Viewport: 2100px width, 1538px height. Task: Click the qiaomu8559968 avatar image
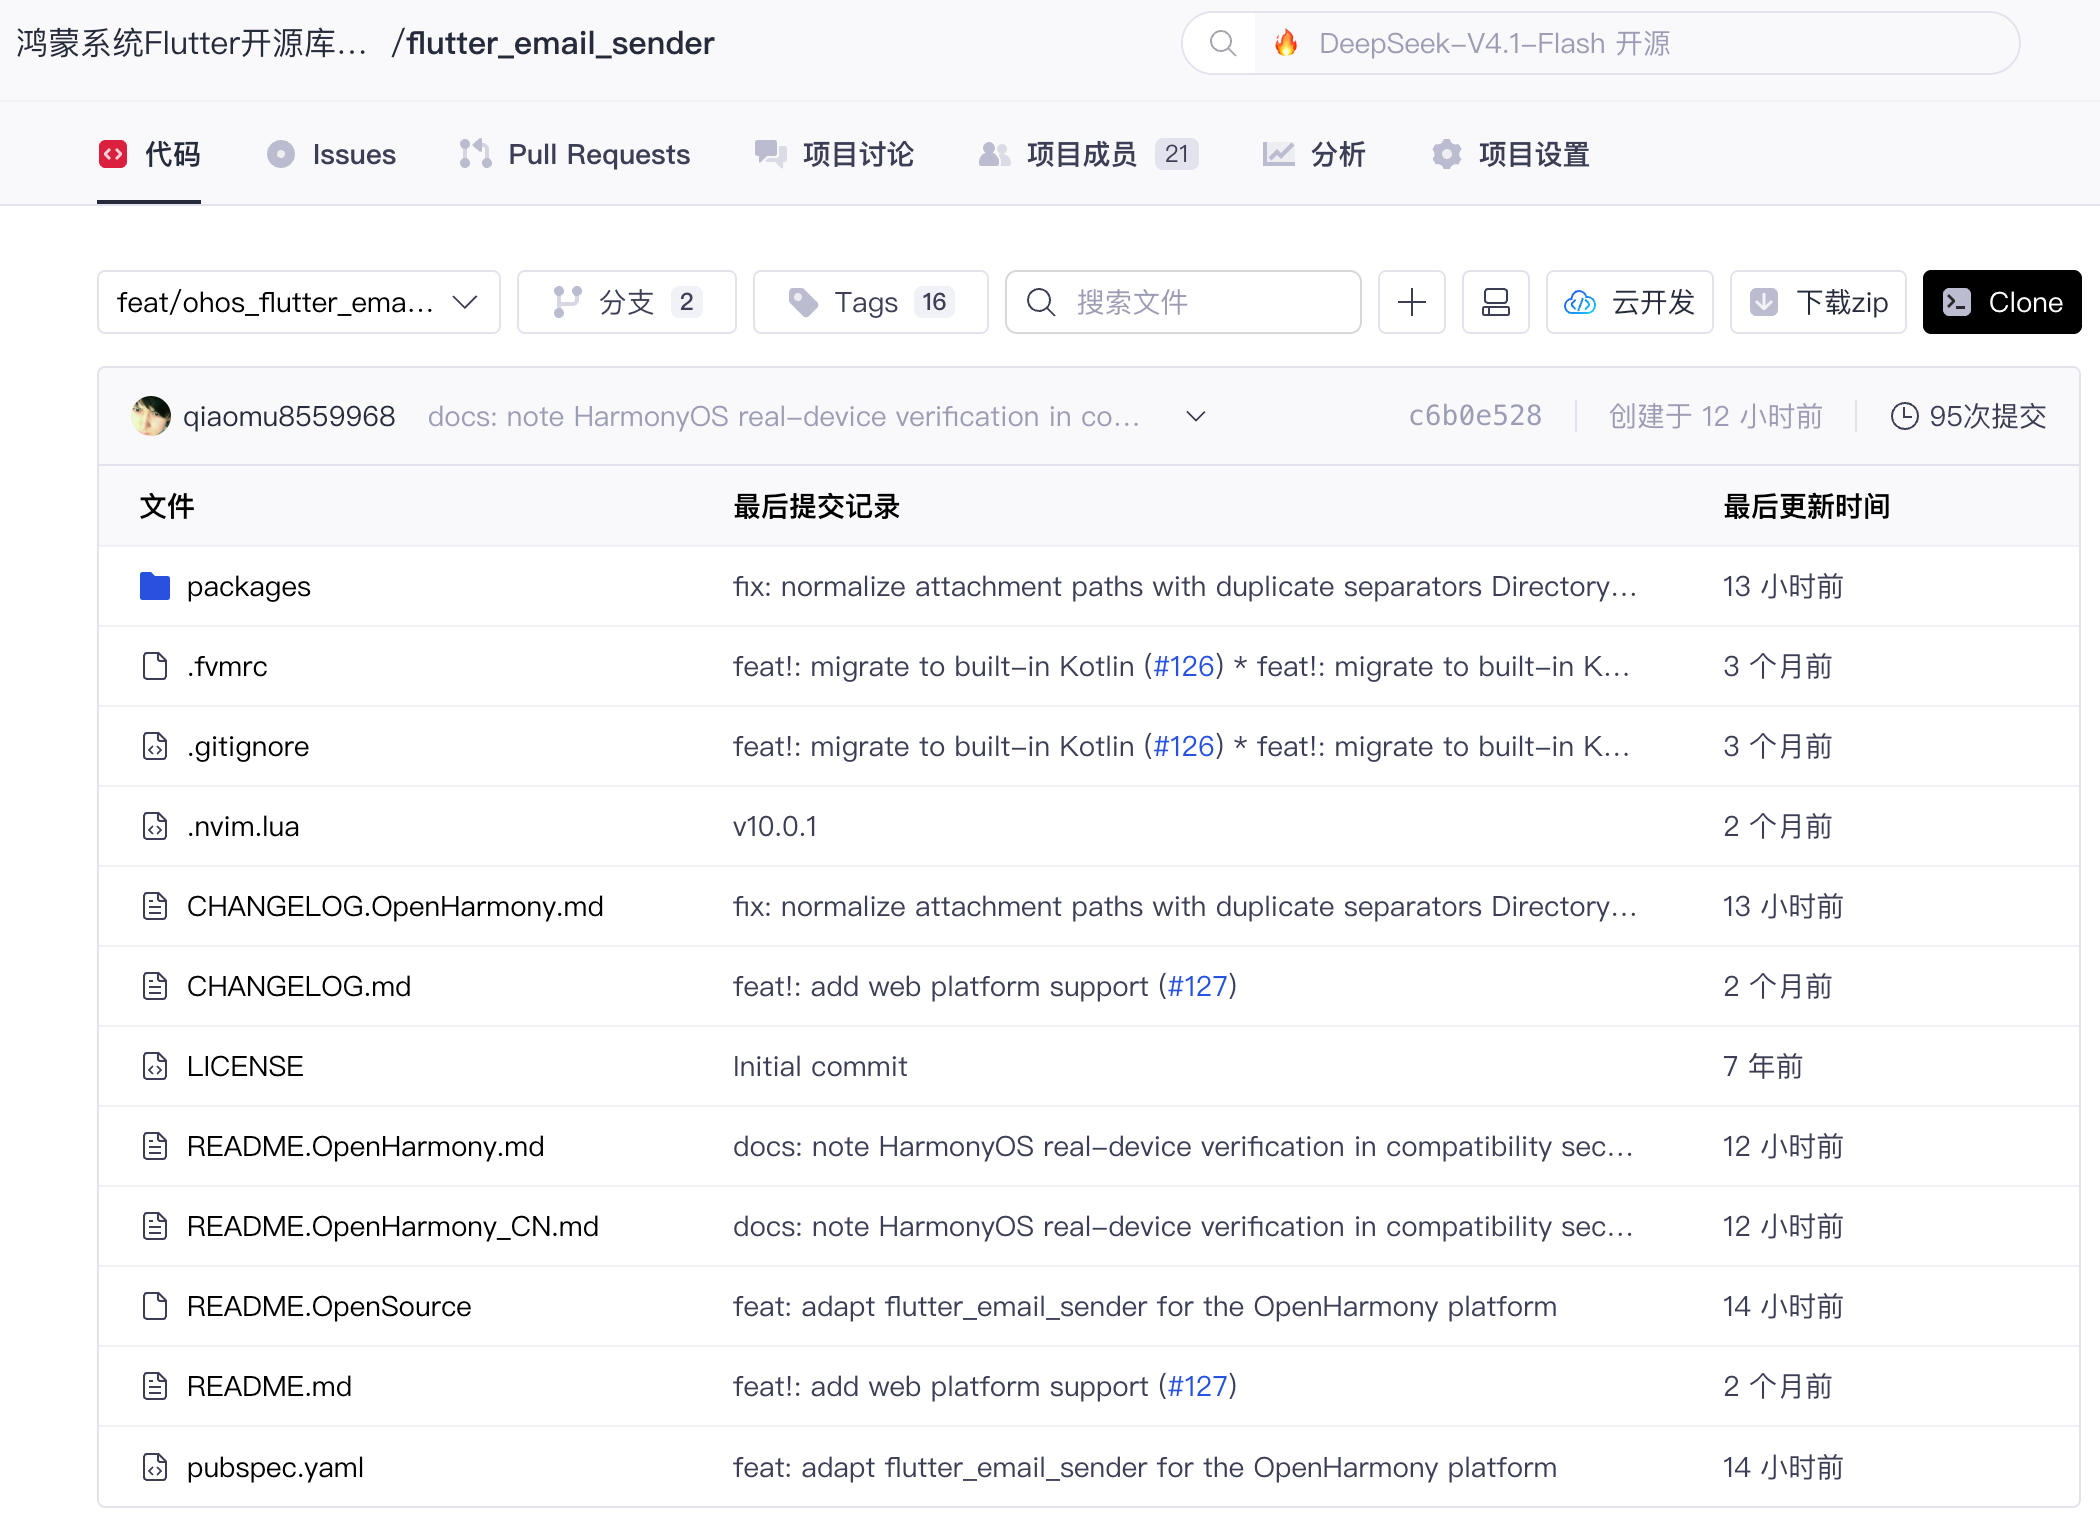coord(151,416)
